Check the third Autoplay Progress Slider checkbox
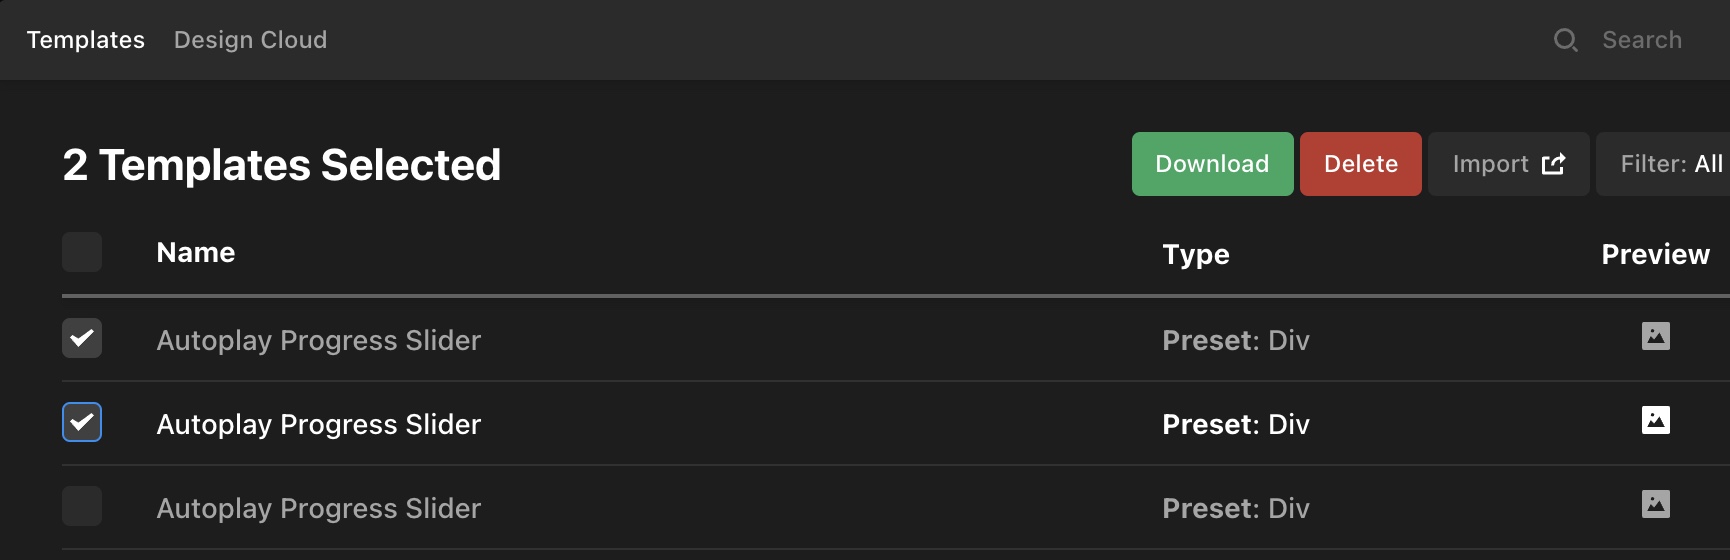1730x560 pixels. [x=82, y=506]
